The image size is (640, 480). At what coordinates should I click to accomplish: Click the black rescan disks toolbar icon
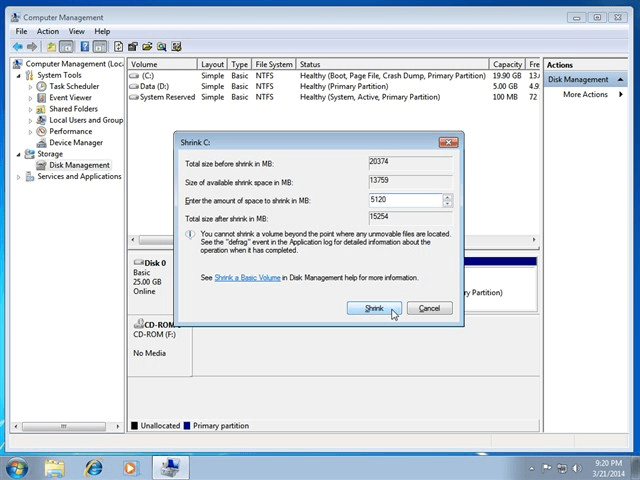(133, 47)
